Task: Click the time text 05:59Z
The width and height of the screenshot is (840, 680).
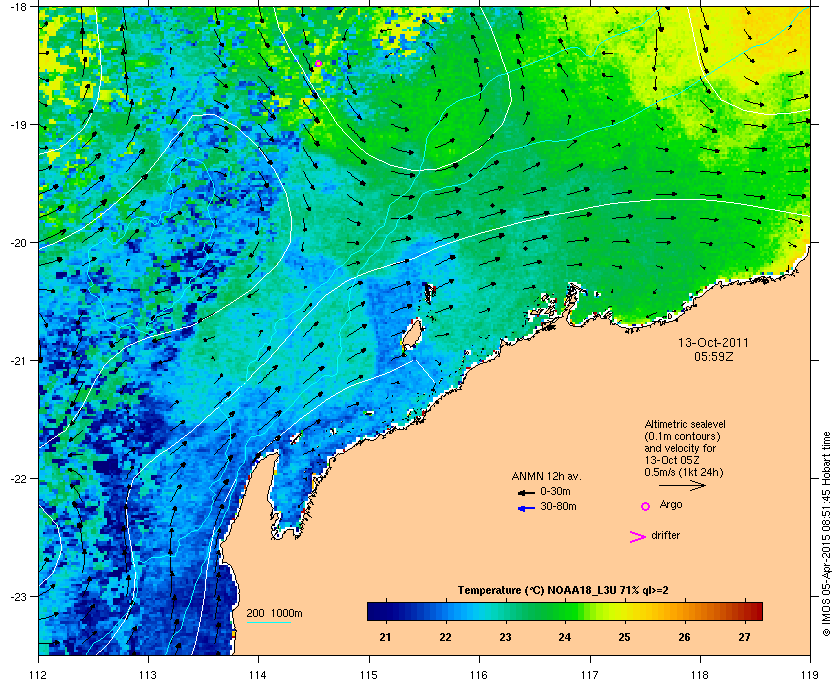Action: [714, 356]
